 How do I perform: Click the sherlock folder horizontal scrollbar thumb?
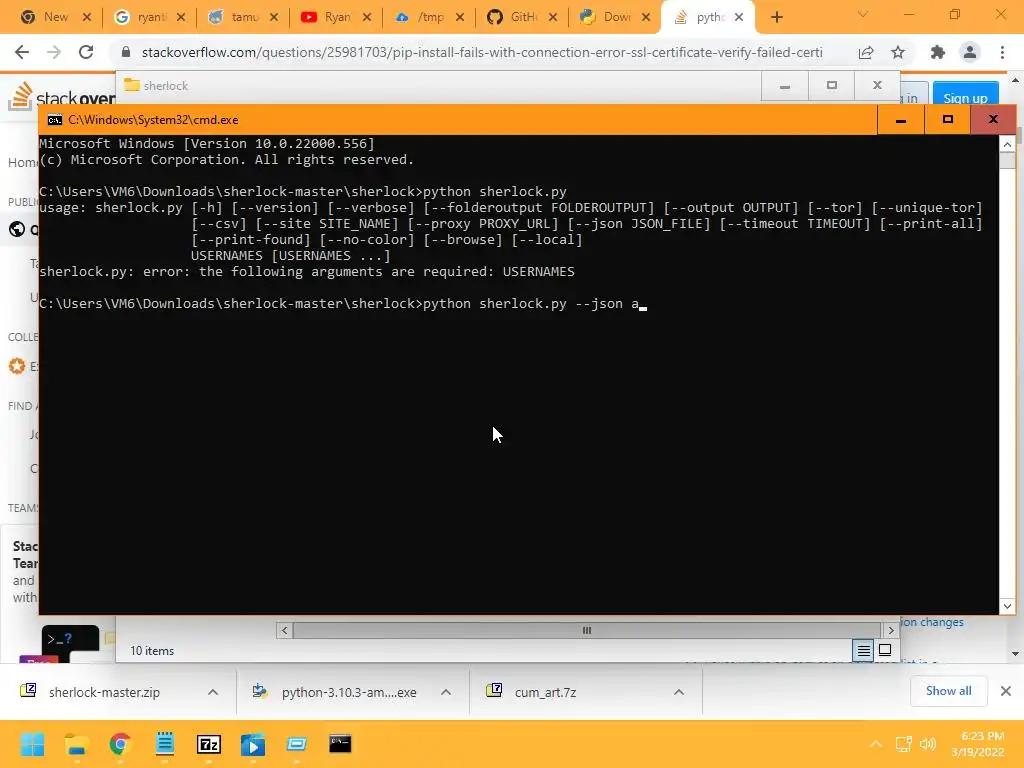coord(586,630)
